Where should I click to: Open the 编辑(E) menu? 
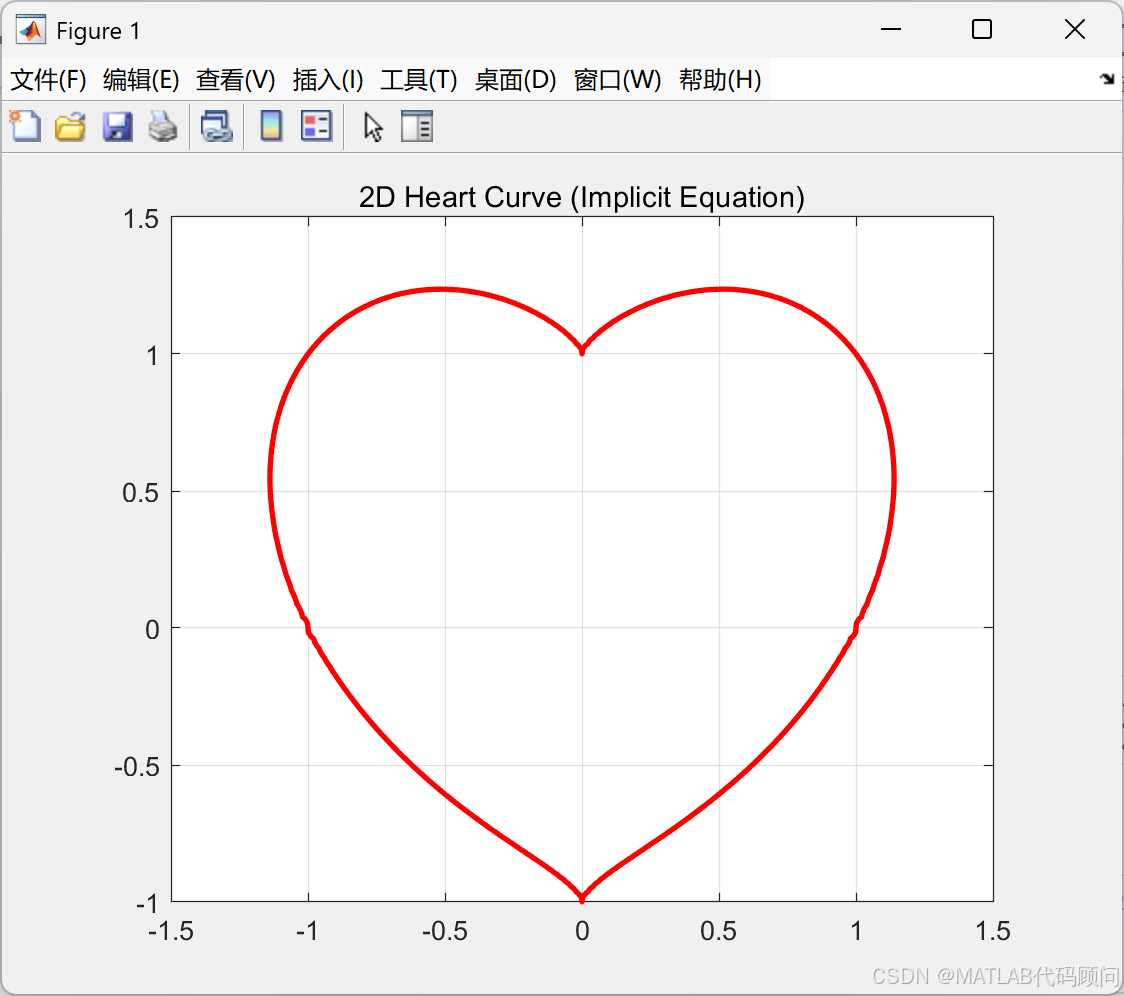pos(140,80)
